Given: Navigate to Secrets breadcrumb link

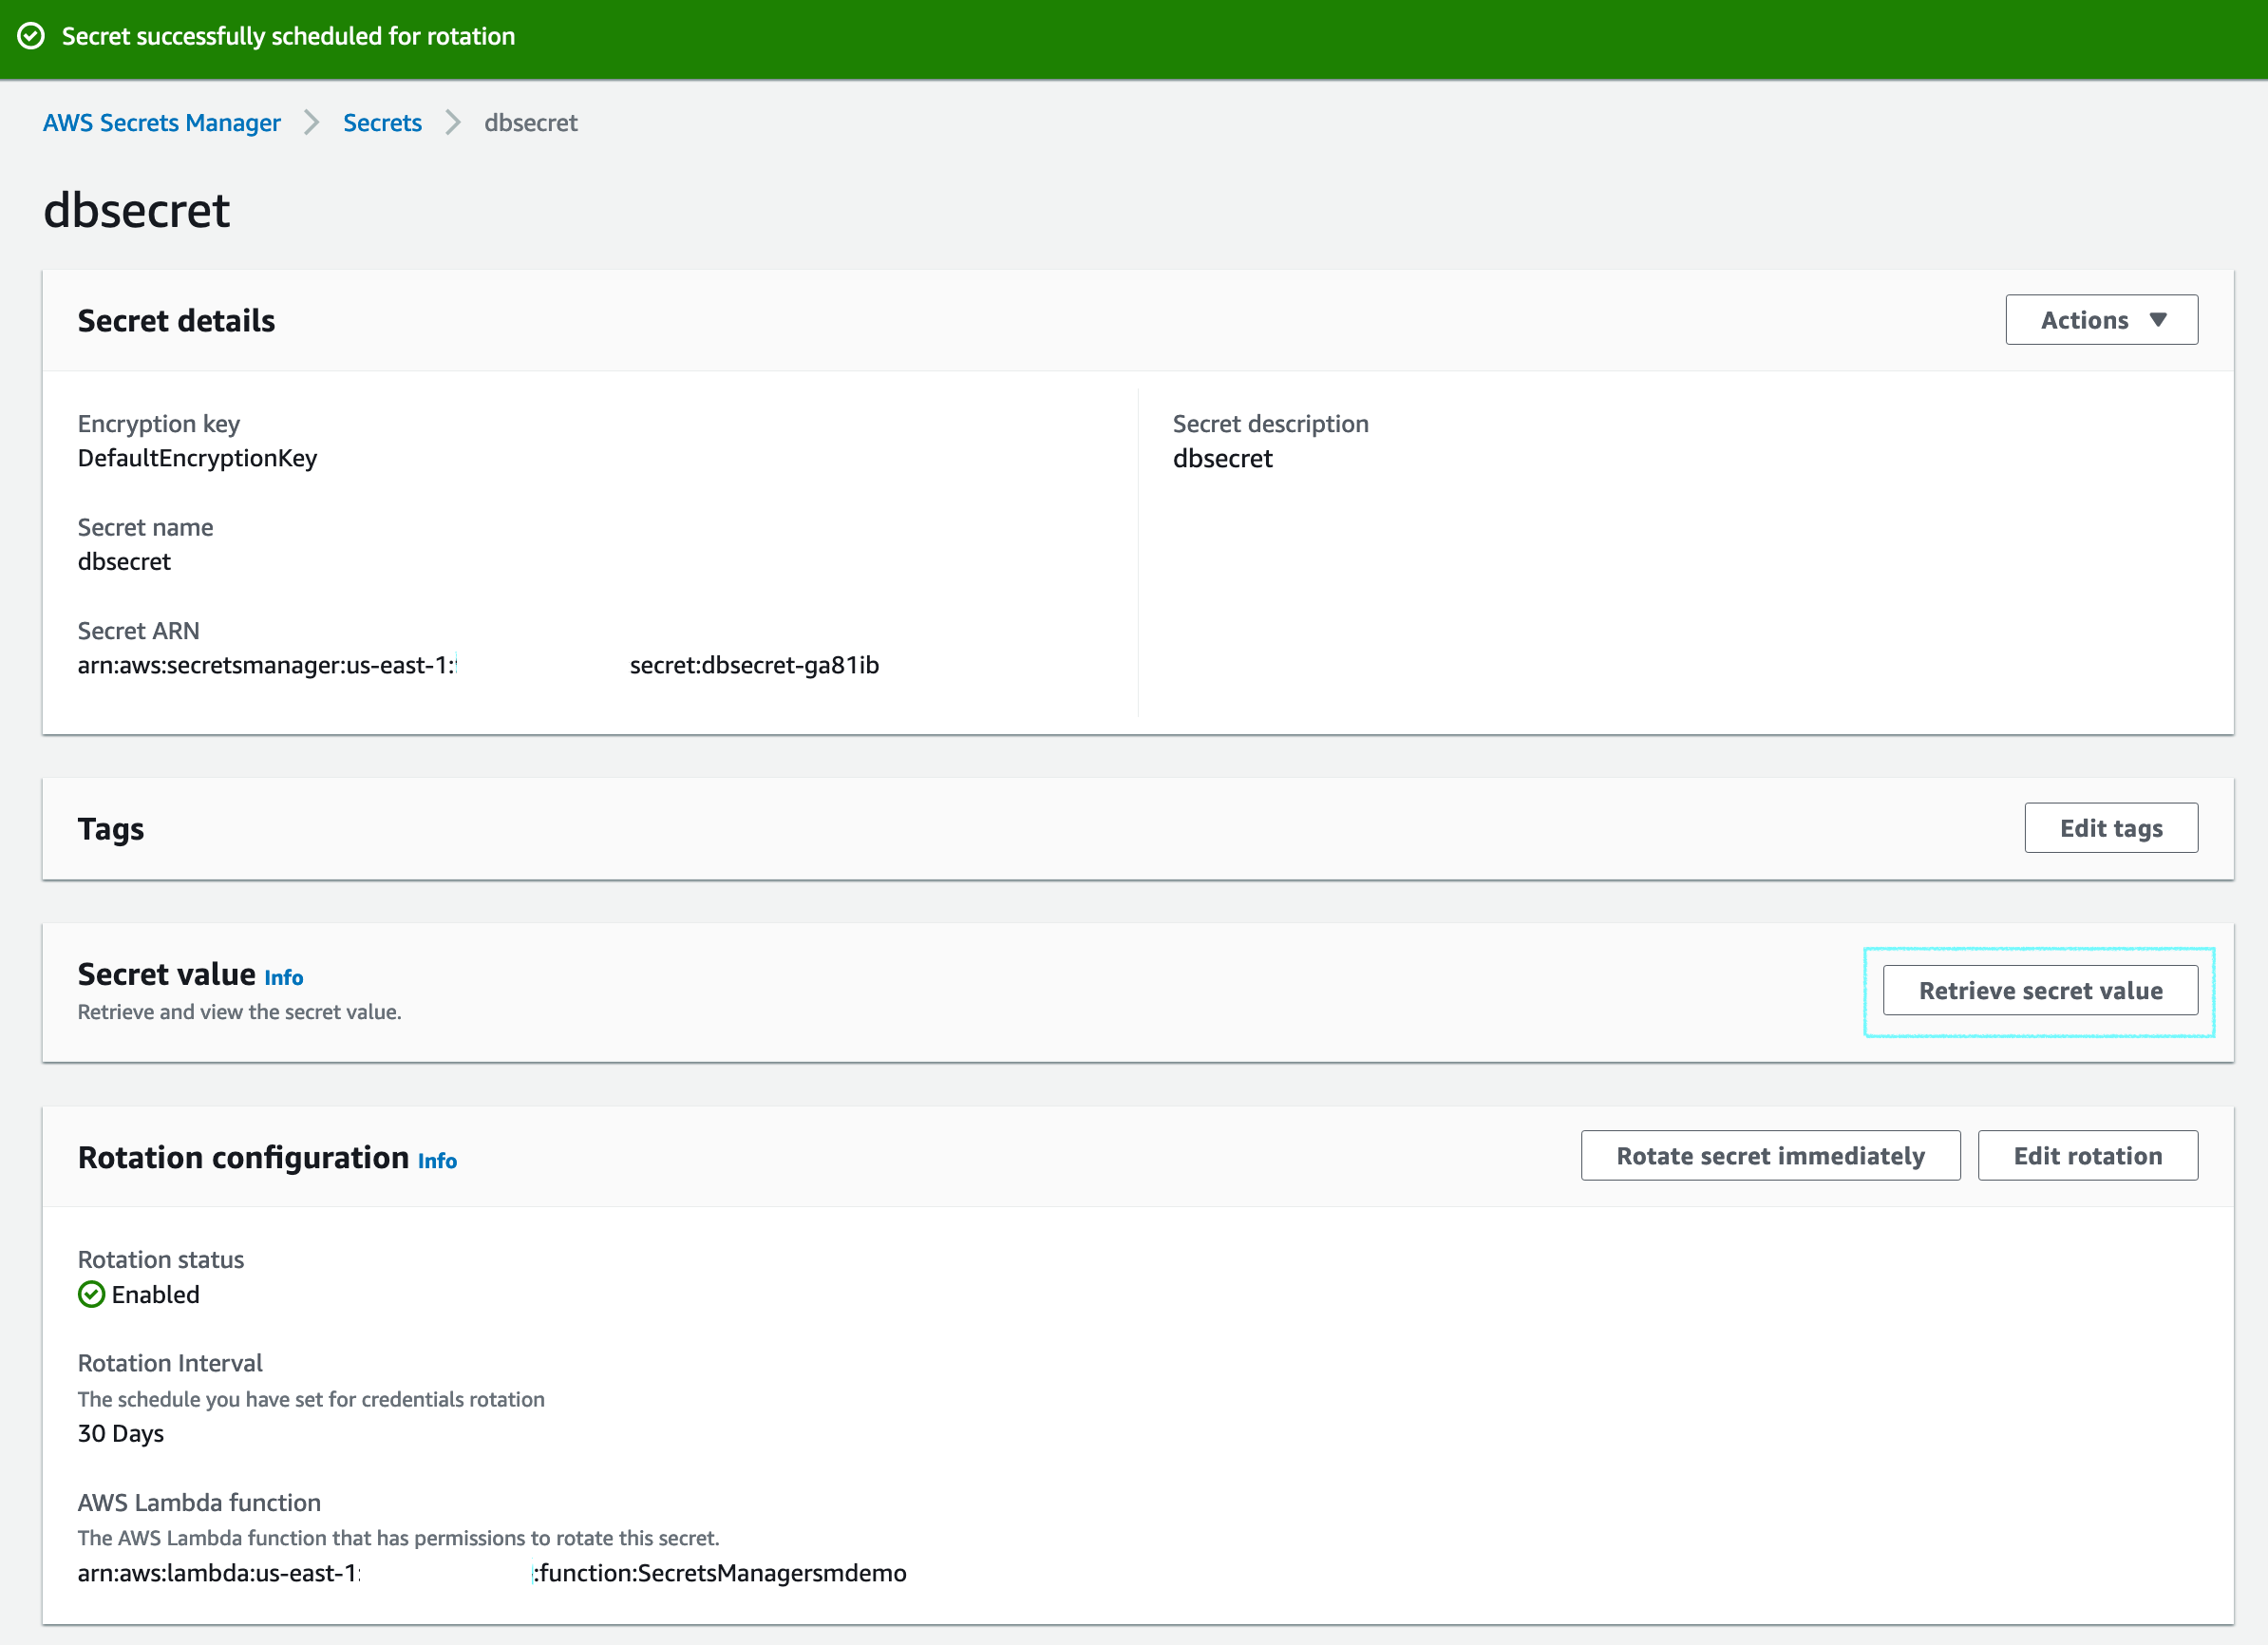Looking at the screenshot, I should (382, 122).
